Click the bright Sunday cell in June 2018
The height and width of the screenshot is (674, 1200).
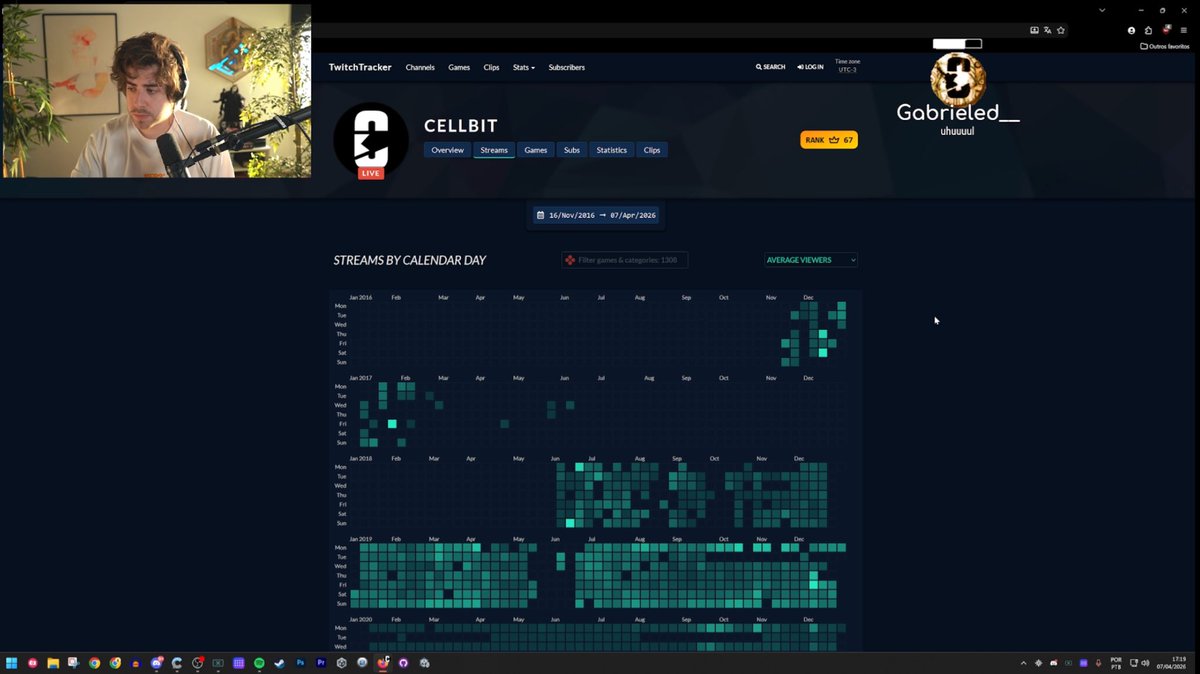570,523
